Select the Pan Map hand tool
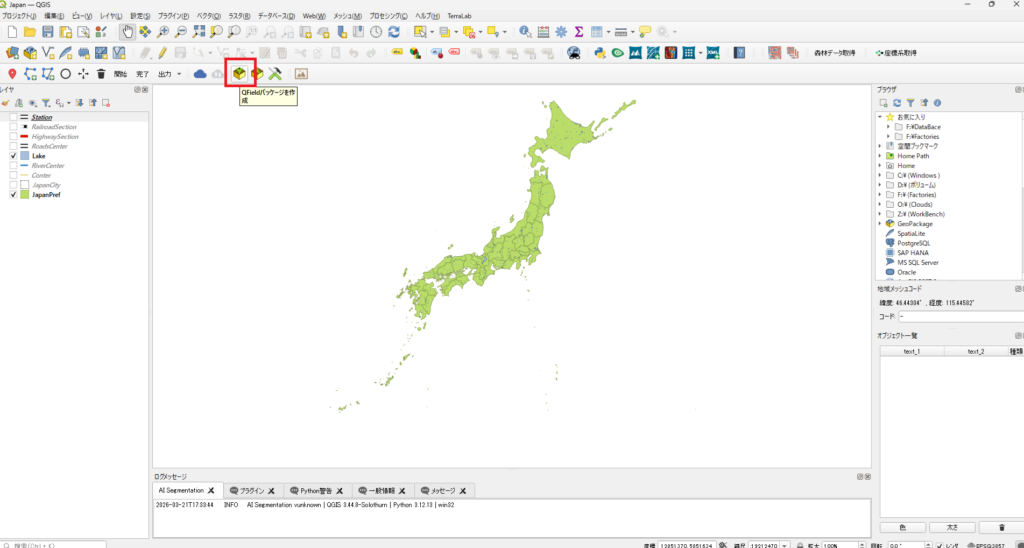 [127, 33]
